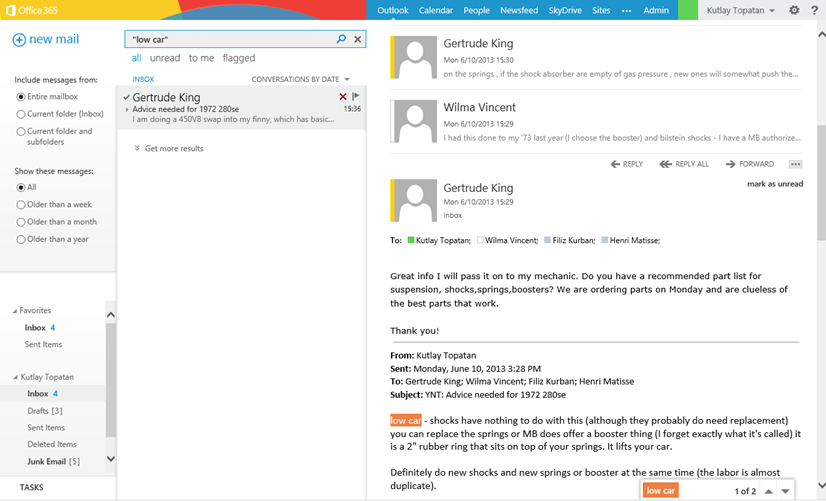The height and width of the screenshot is (501, 826).
Task: Open settings gear menu
Action: (794, 10)
